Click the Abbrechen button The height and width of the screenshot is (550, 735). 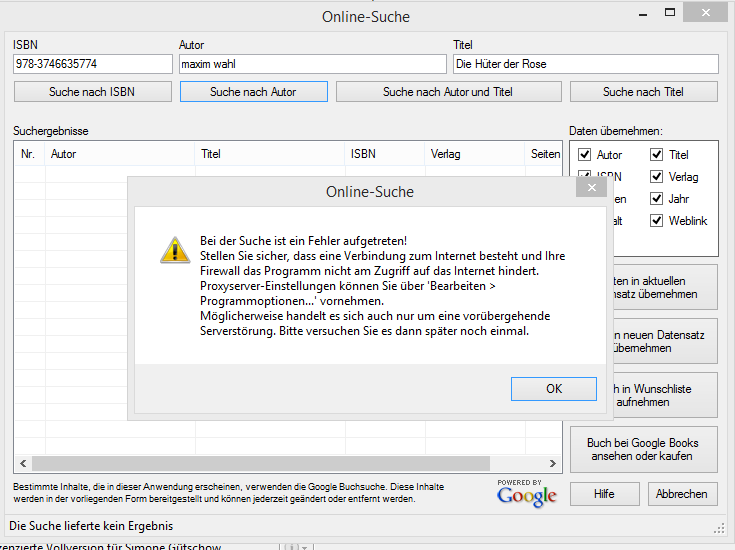682,493
